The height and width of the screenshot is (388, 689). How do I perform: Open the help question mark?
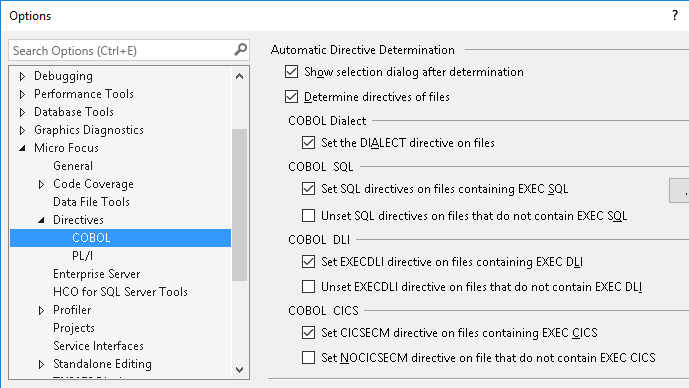tap(675, 15)
